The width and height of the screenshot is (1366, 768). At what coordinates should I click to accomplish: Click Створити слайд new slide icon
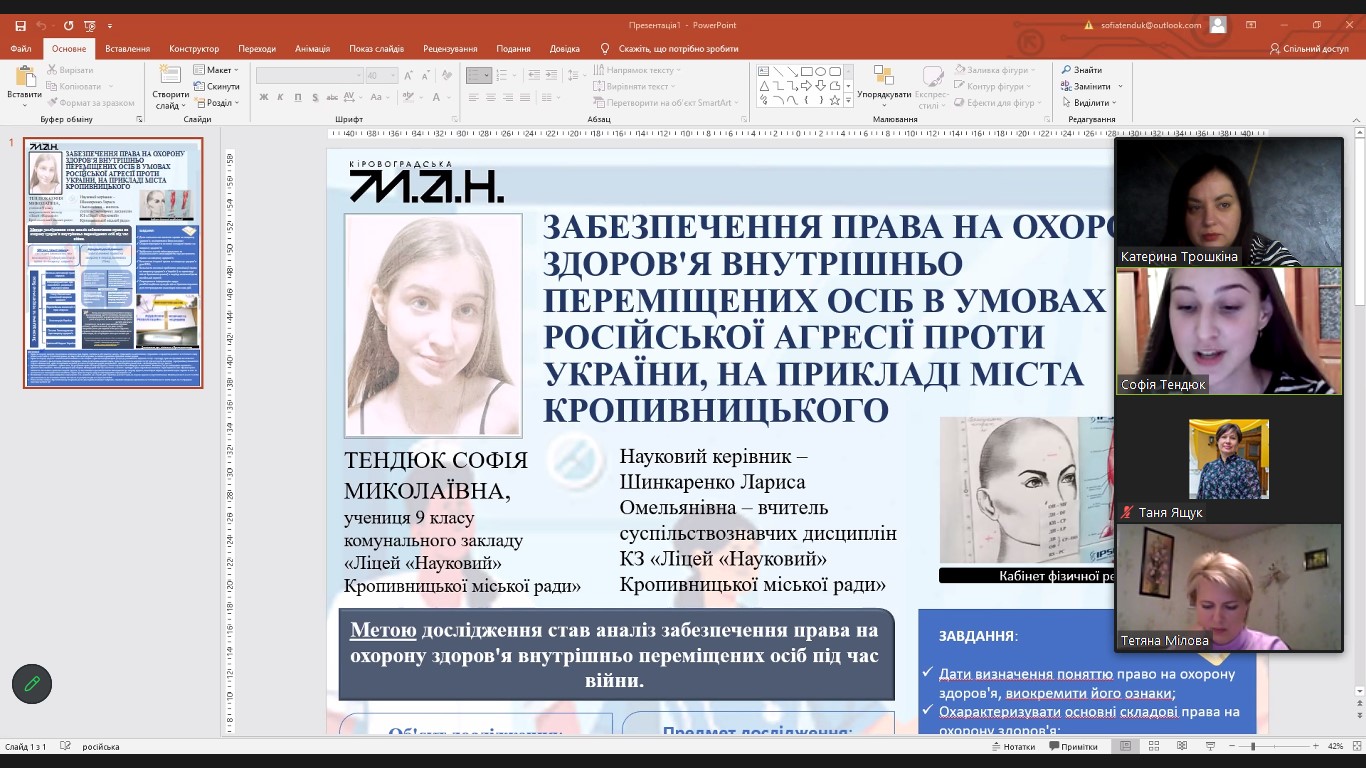[170, 77]
